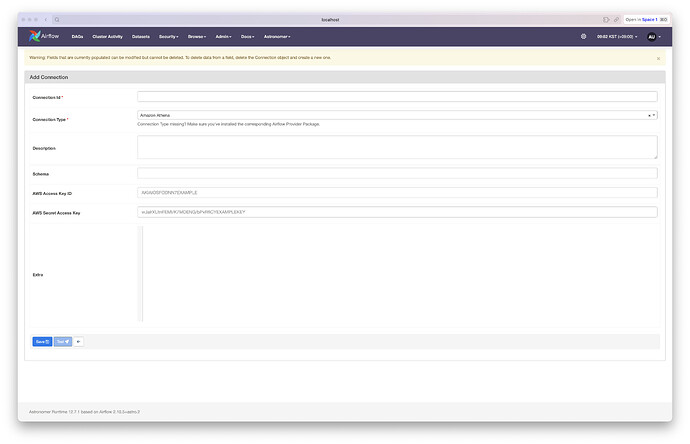Click into the Extra code editor
Viewport: 690px width, 444px height.
click(398, 274)
